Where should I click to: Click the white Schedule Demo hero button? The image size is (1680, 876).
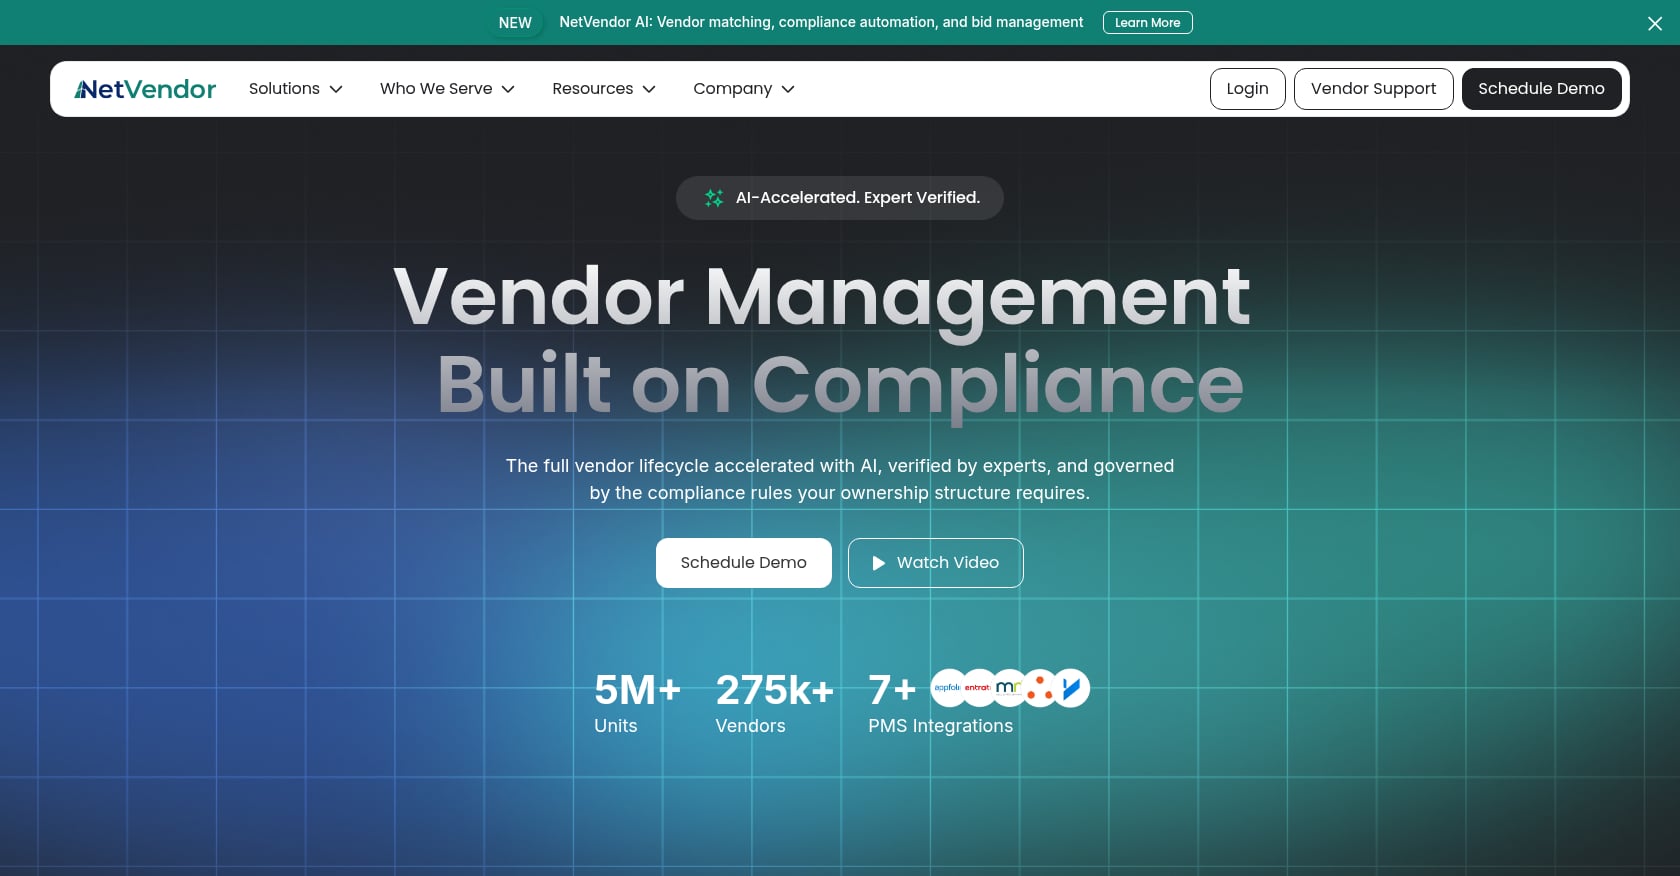[743, 563]
